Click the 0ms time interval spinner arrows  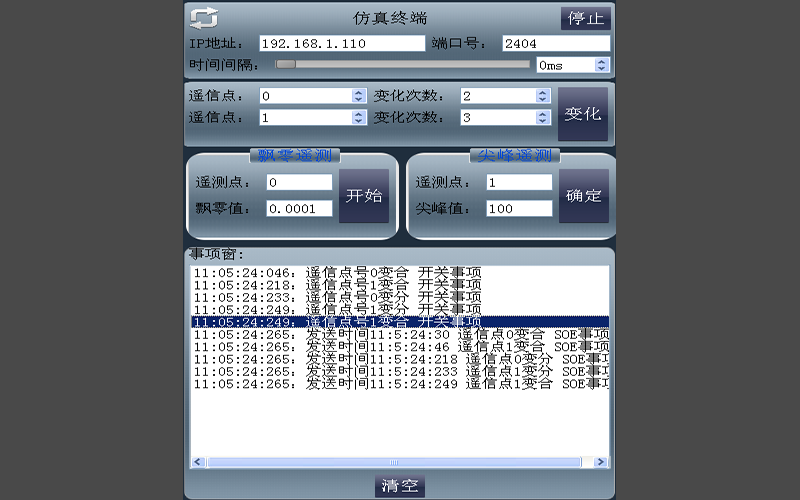[601, 65]
